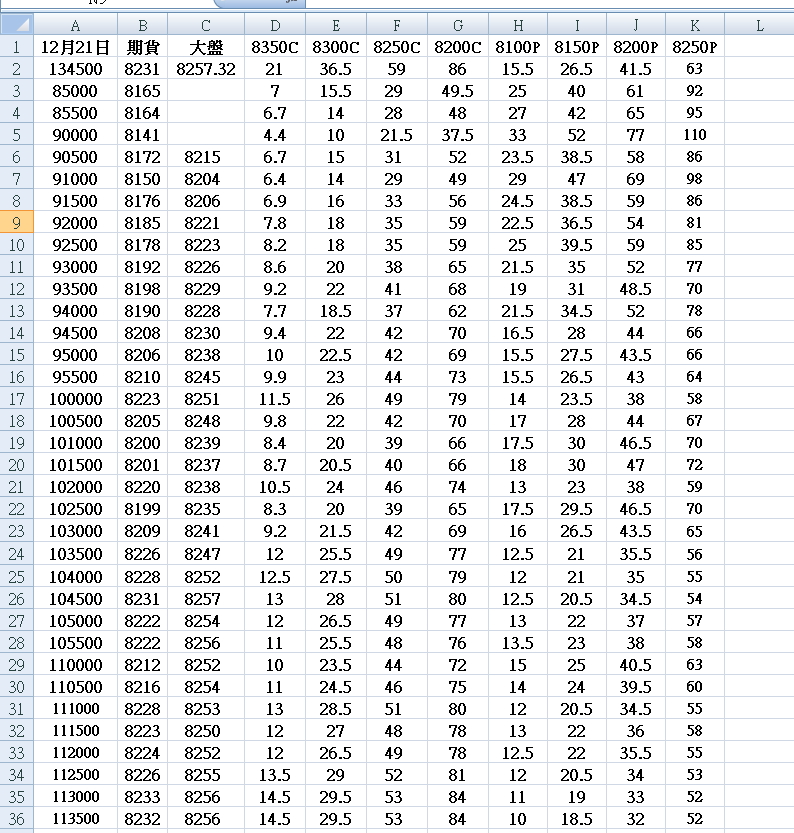Click cell containing 8241
The image size is (794, 833).
tap(206, 531)
